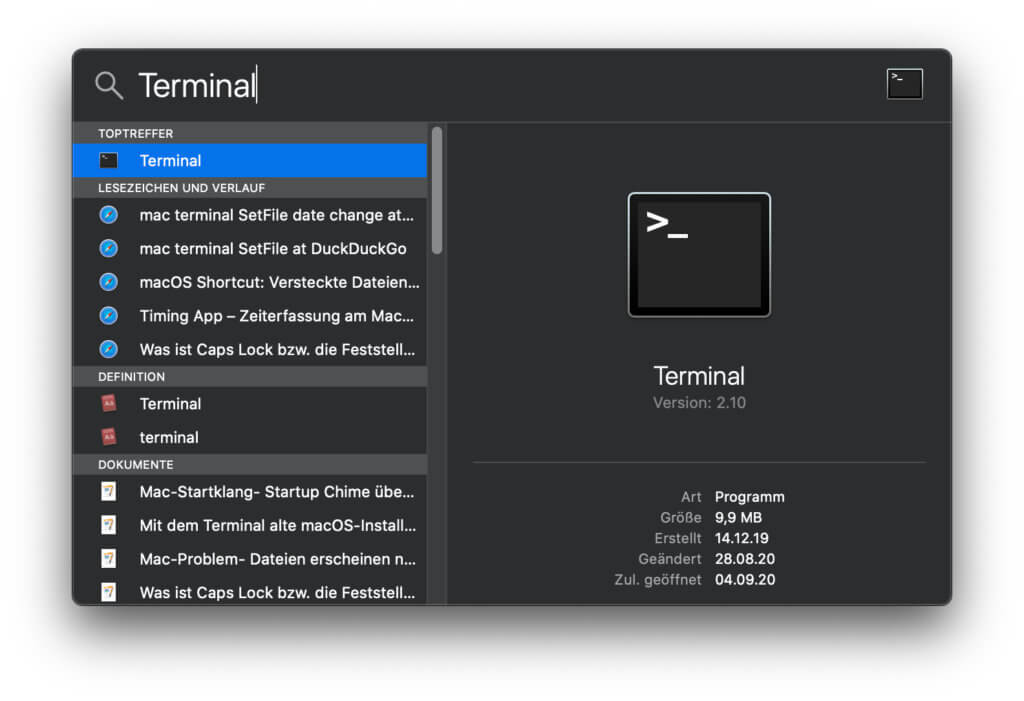The image size is (1024, 701).
Task: Click the magnifying glass search icon
Action: (x=109, y=85)
